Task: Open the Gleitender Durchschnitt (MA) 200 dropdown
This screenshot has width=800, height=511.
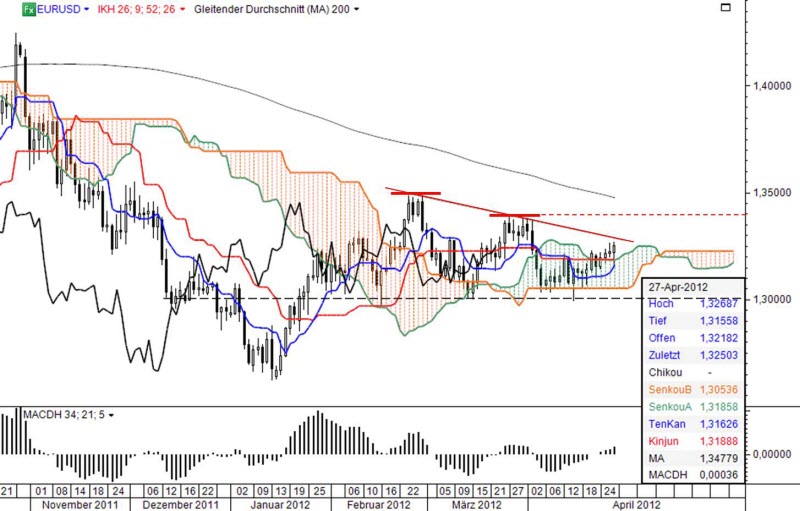Action: click(x=356, y=9)
